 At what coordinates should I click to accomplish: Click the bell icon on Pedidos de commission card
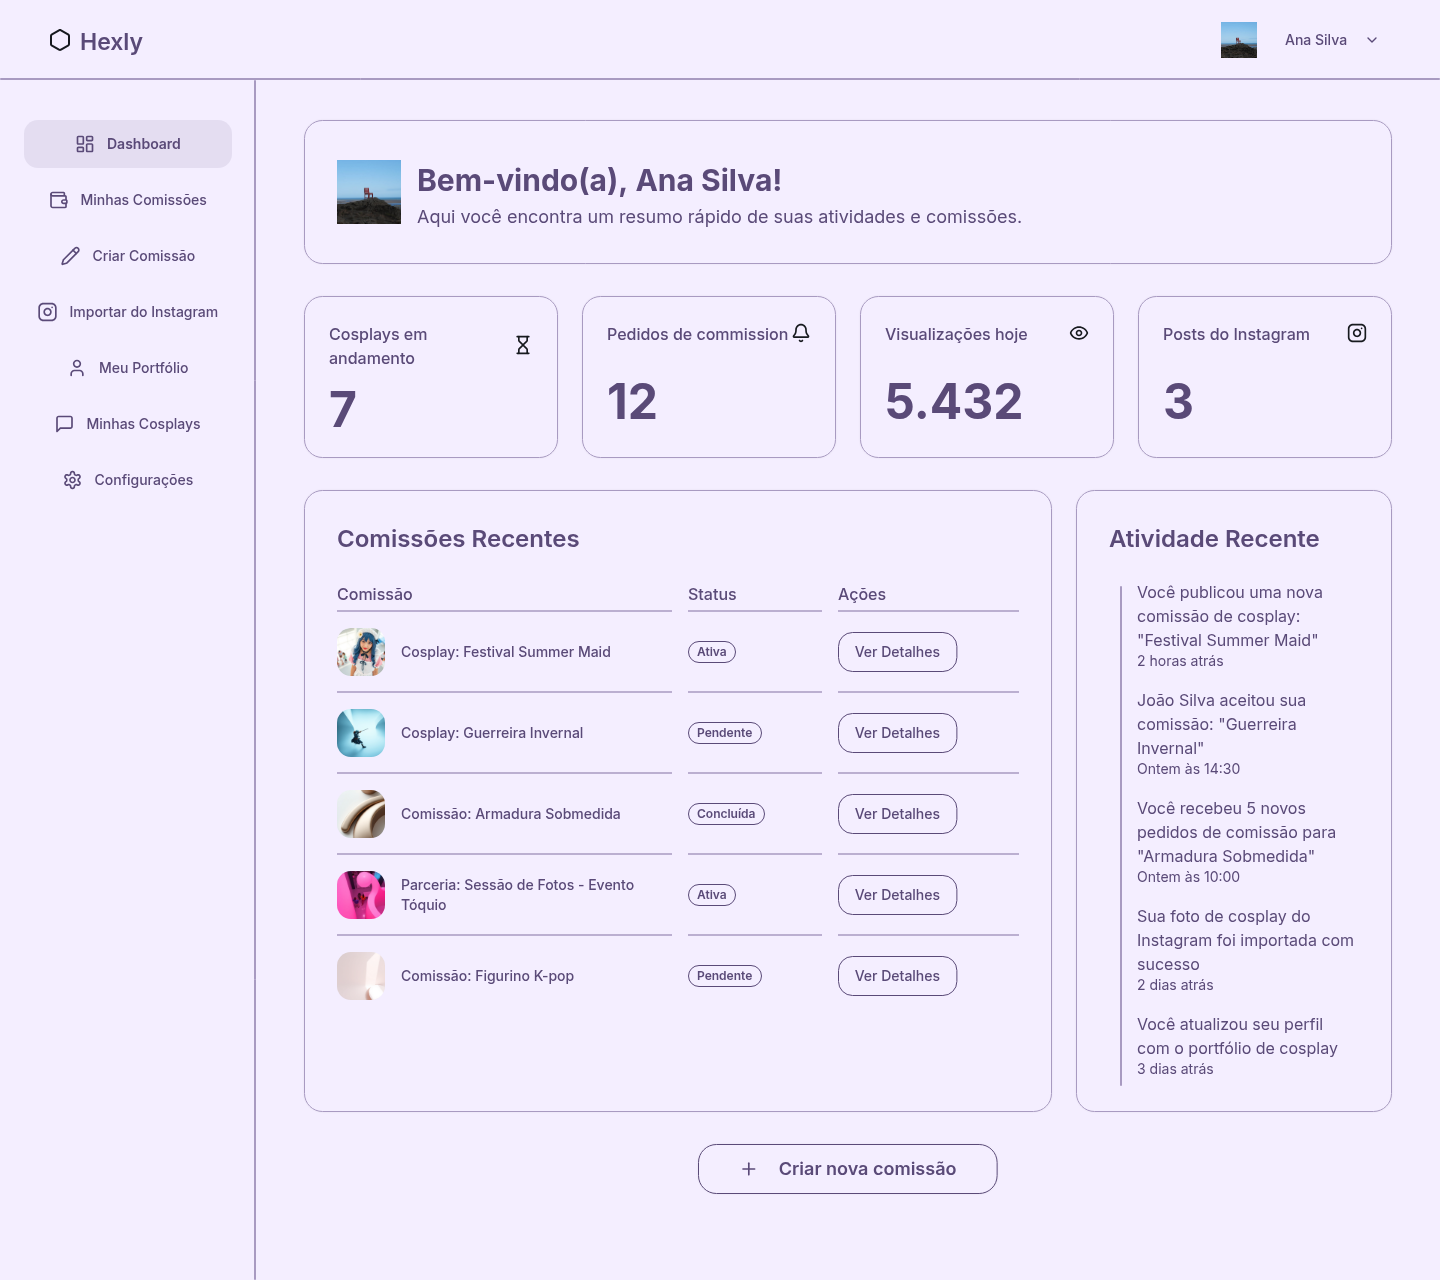pos(801,333)
